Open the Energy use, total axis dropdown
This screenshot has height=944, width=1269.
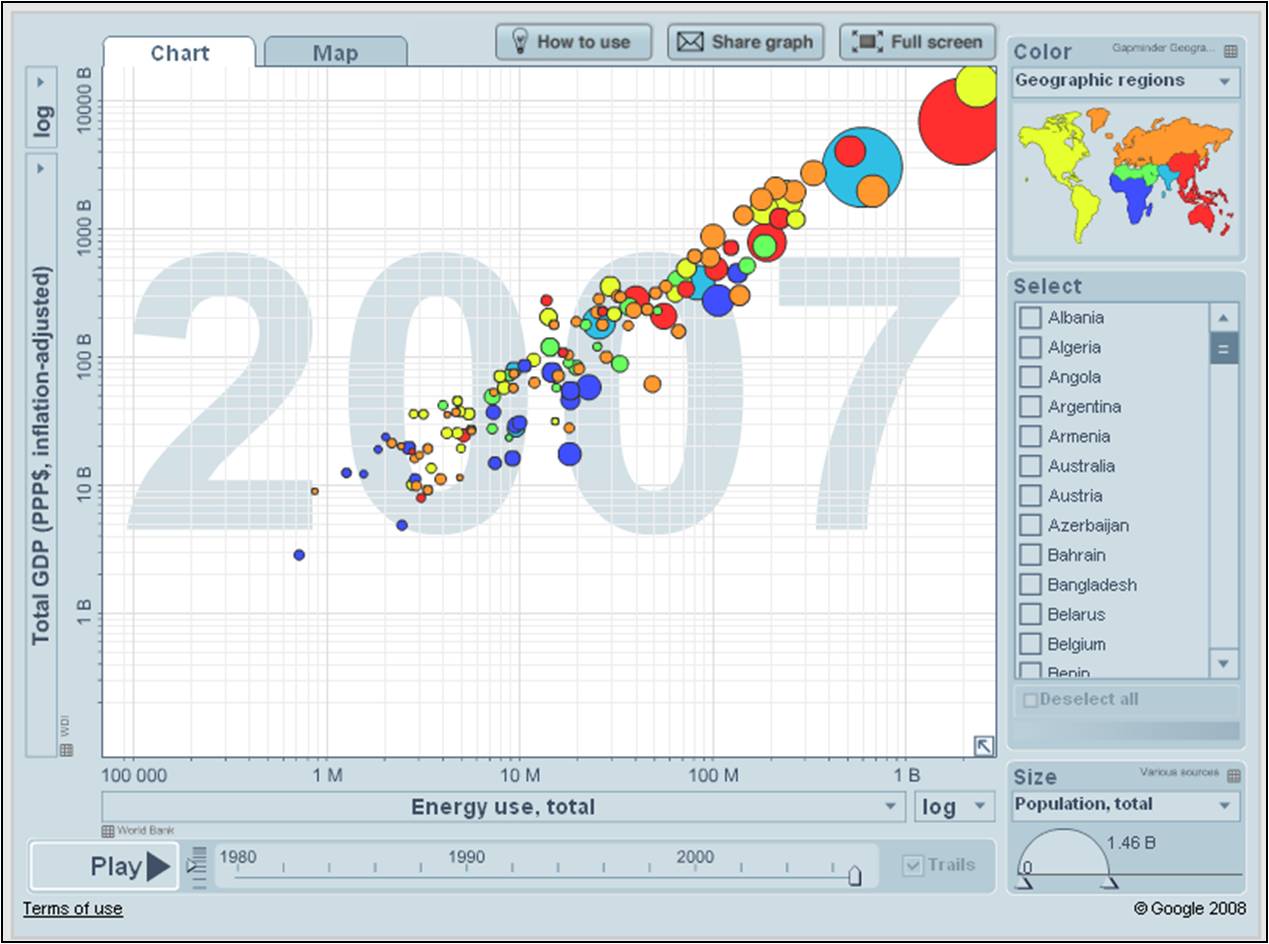504,807
